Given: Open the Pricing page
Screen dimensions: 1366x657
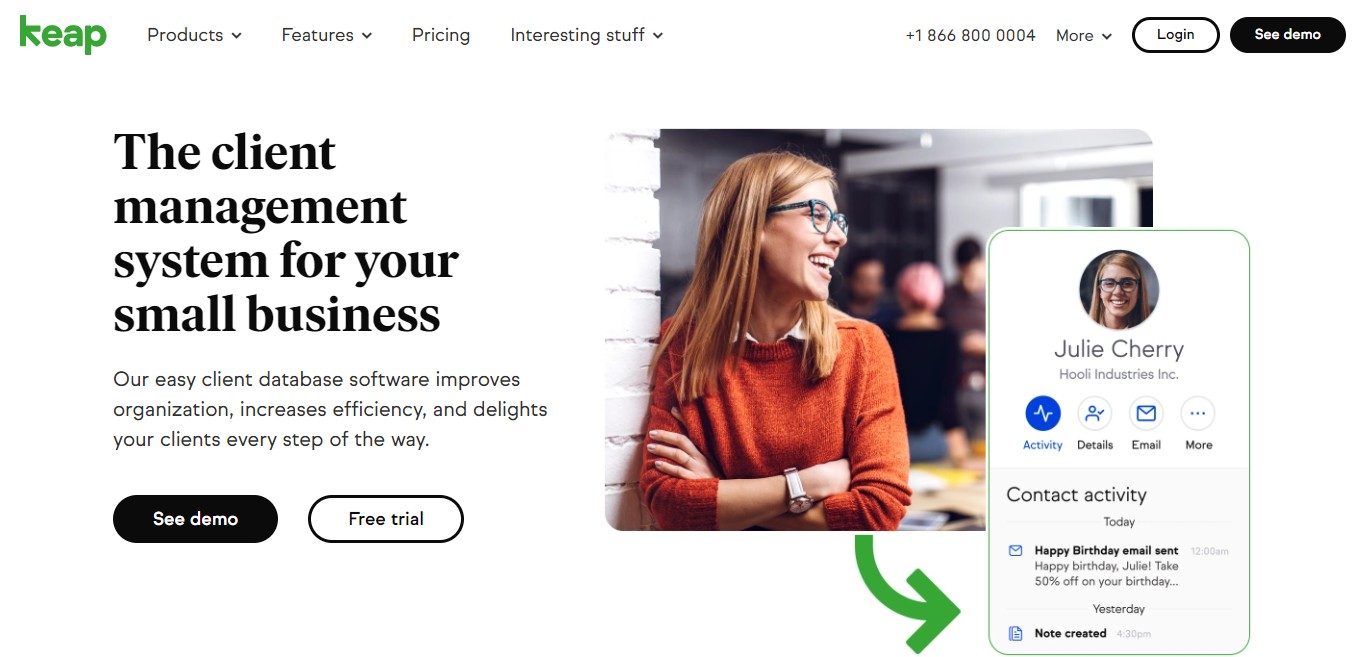Looking at the screenshot, I should point(441,35).
